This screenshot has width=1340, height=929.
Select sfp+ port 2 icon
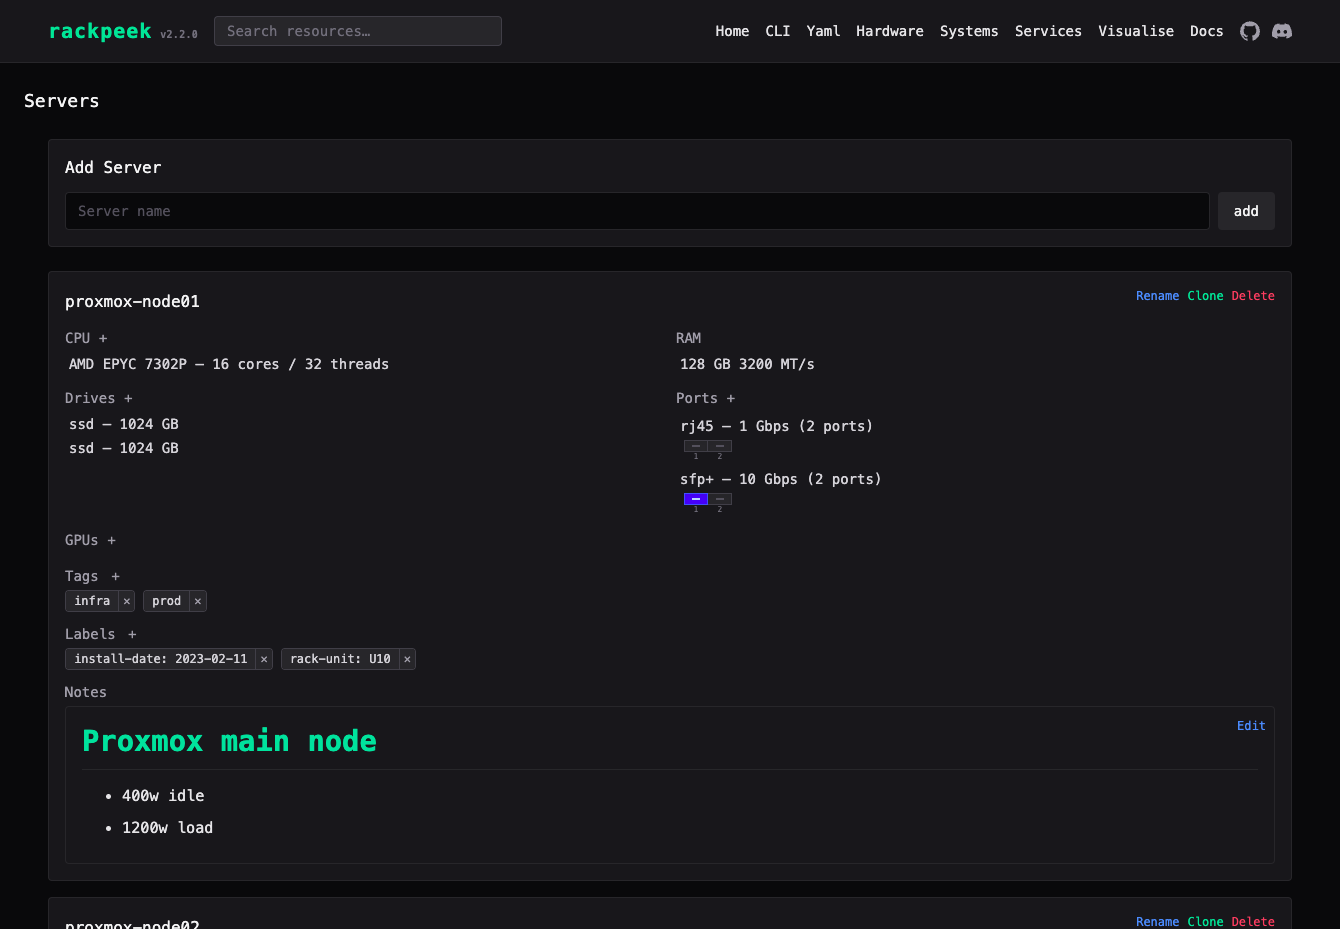click(x=720, y=499)
